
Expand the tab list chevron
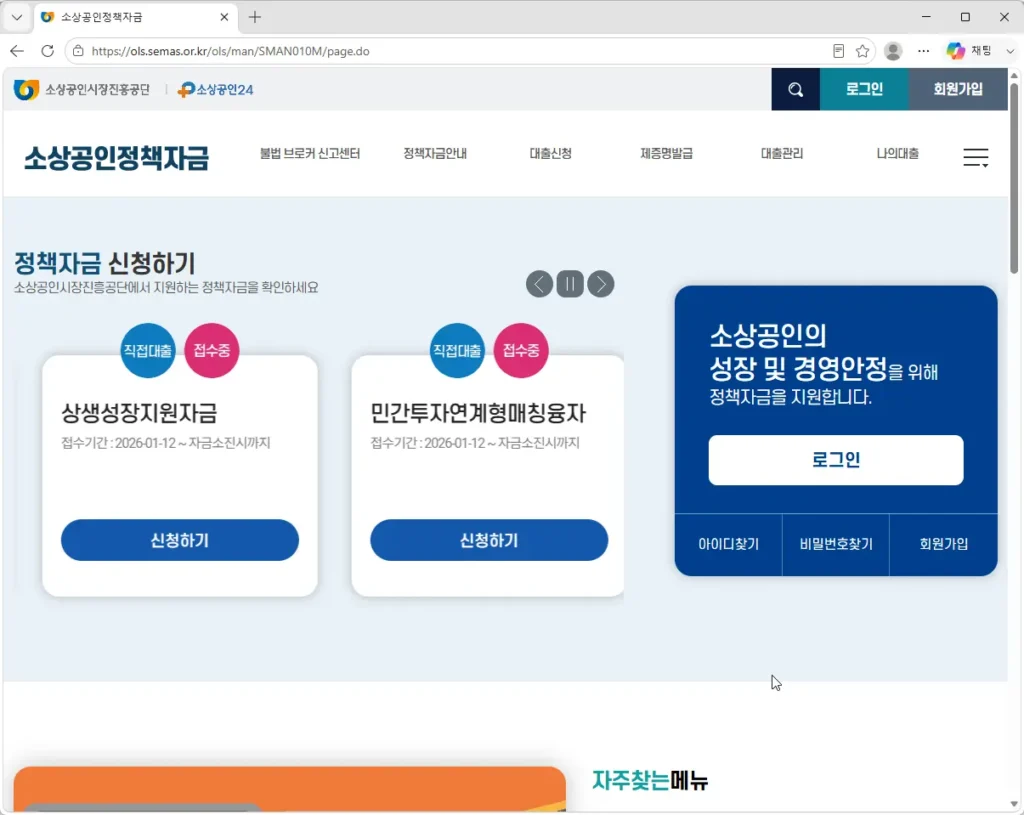(x=17, y=17)
